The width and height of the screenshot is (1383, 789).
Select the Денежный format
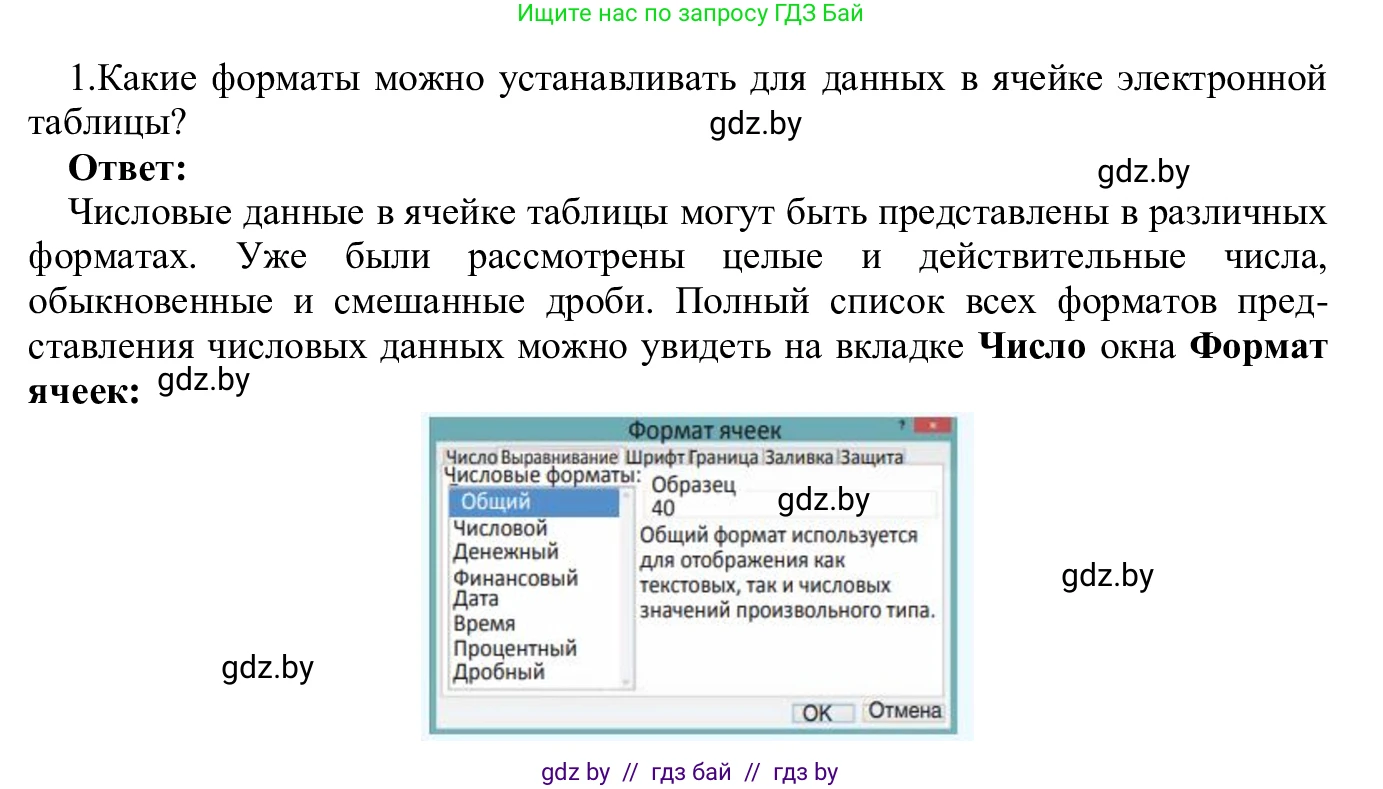505,551
